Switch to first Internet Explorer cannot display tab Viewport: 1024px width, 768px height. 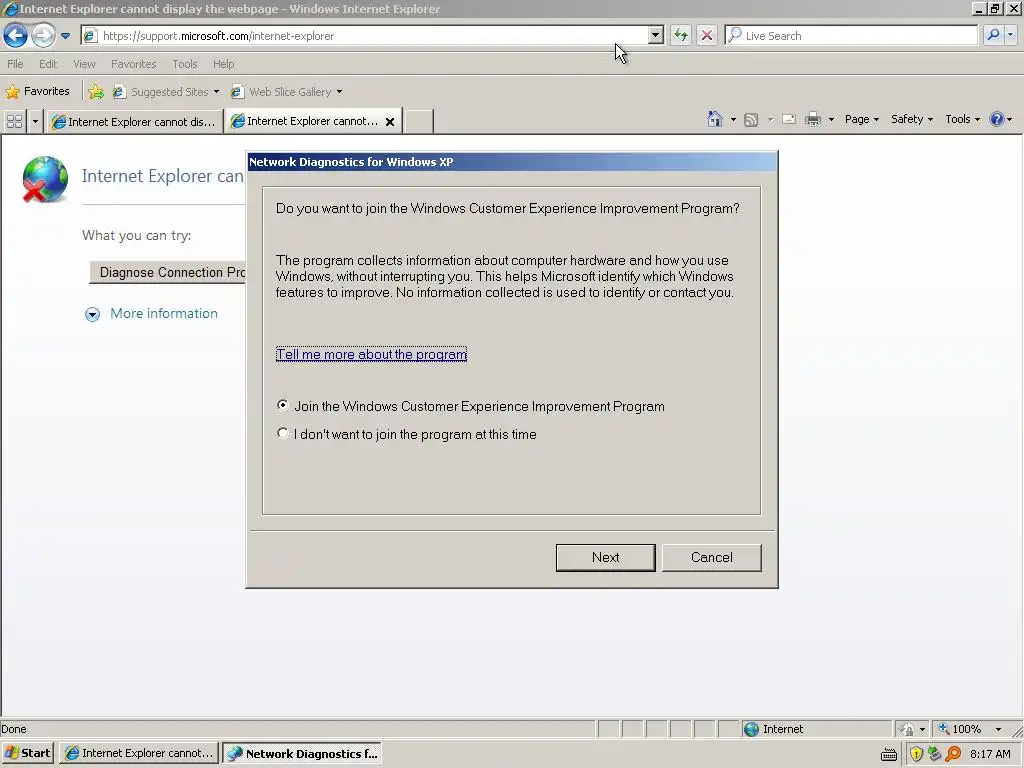[x=134, y=121]
